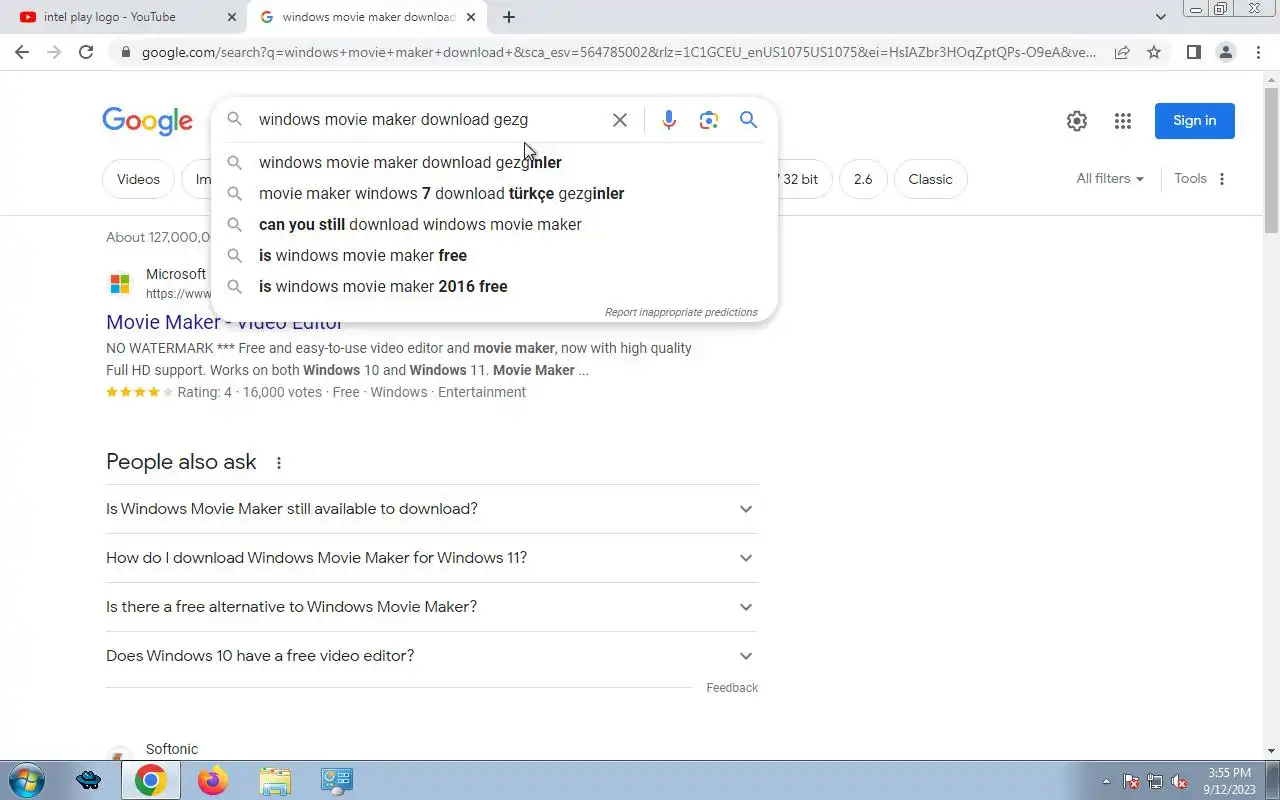This screenshot has width=1280, height=800.
Task: Open Firefox from the taskbar
Action: 212,780
